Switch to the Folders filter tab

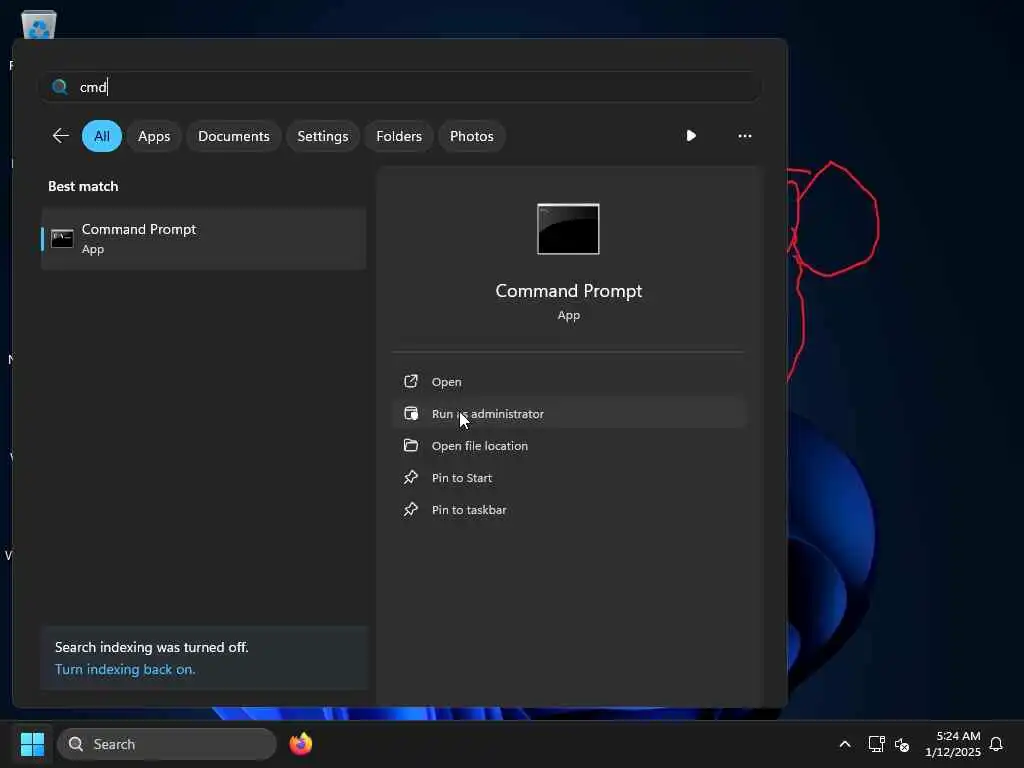tap(399, 136)
